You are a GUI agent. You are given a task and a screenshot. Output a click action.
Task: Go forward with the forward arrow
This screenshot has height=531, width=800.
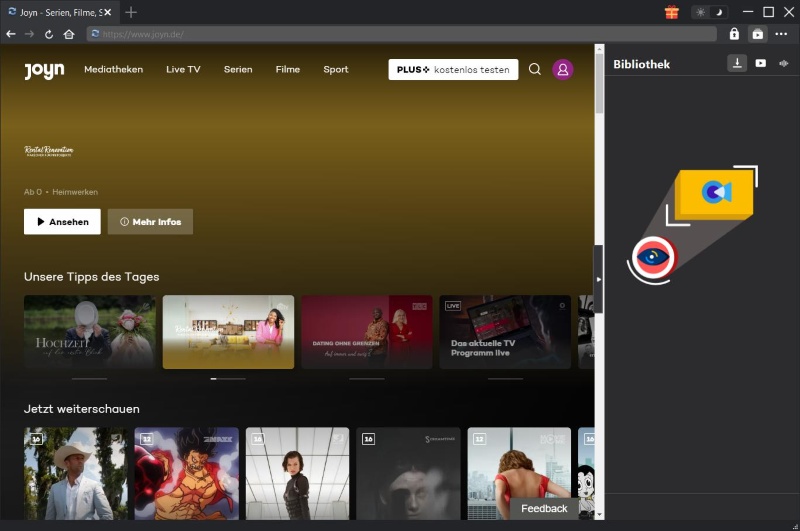30,34
